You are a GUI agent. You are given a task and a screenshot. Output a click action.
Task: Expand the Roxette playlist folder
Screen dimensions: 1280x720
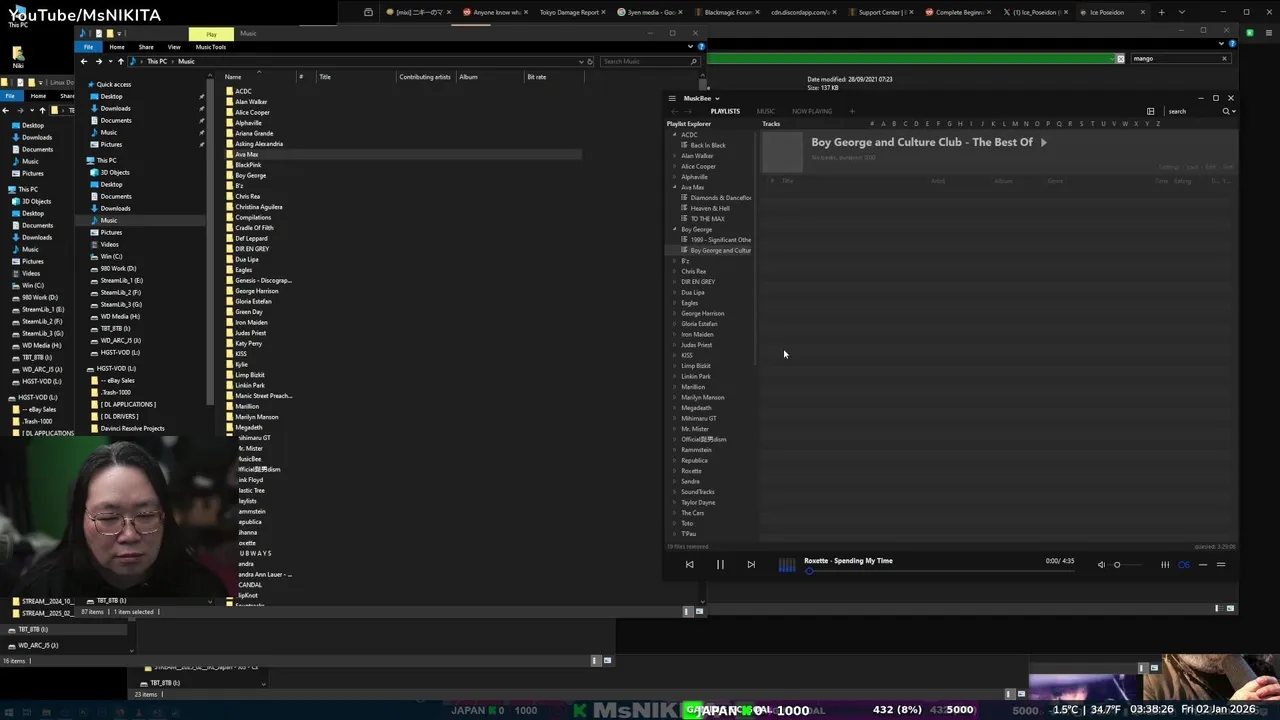point(674,471)
